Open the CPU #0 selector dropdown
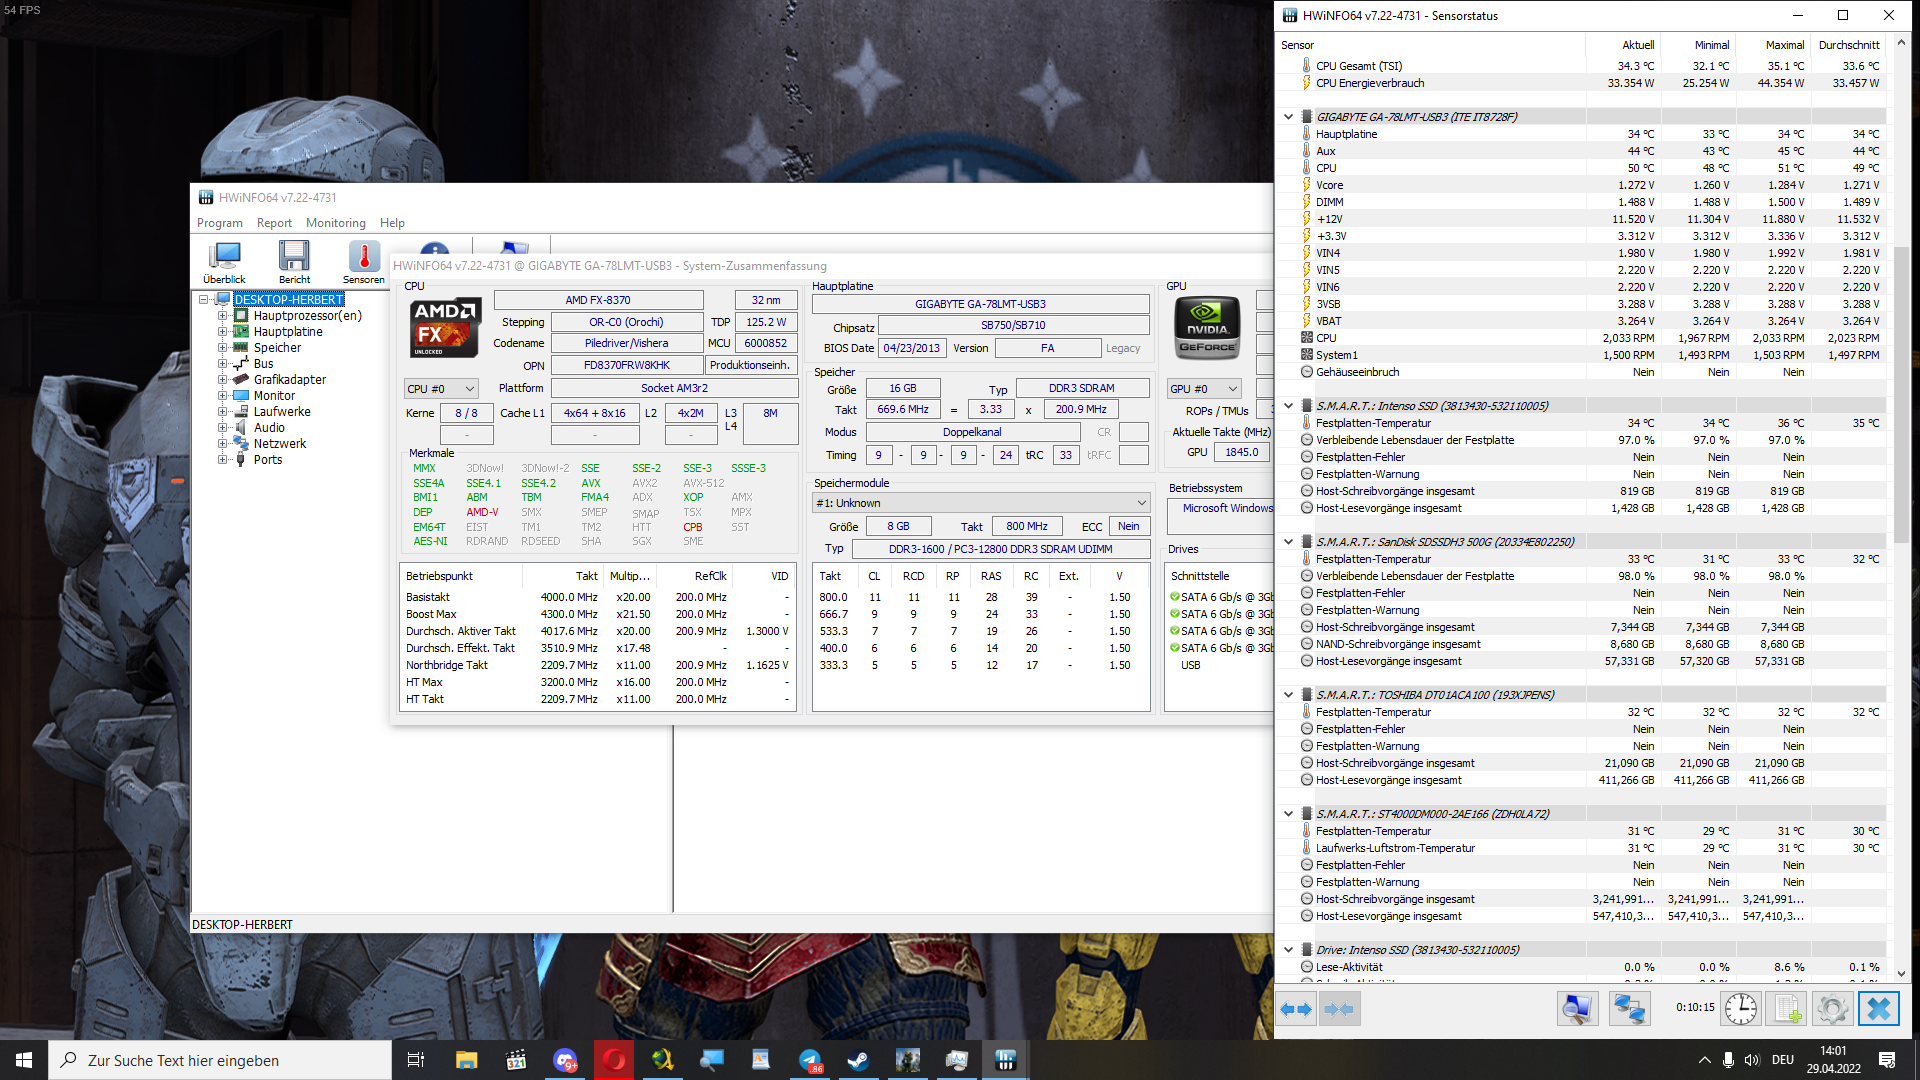This screenshot has height=1080, width=1920. [441, 389]
